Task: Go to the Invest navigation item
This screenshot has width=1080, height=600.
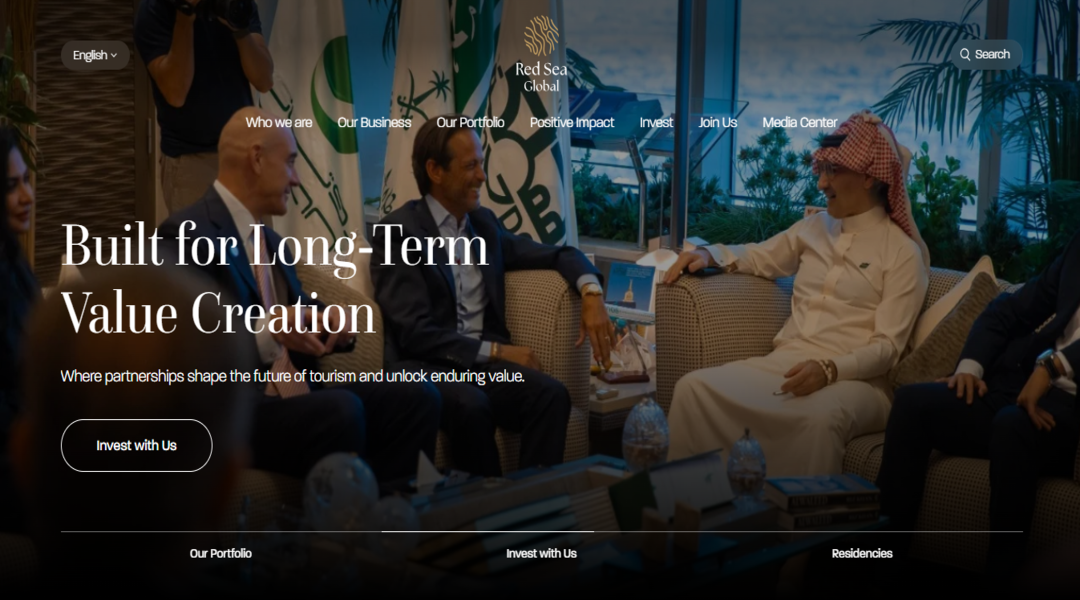Action: [x=656, y=123]
